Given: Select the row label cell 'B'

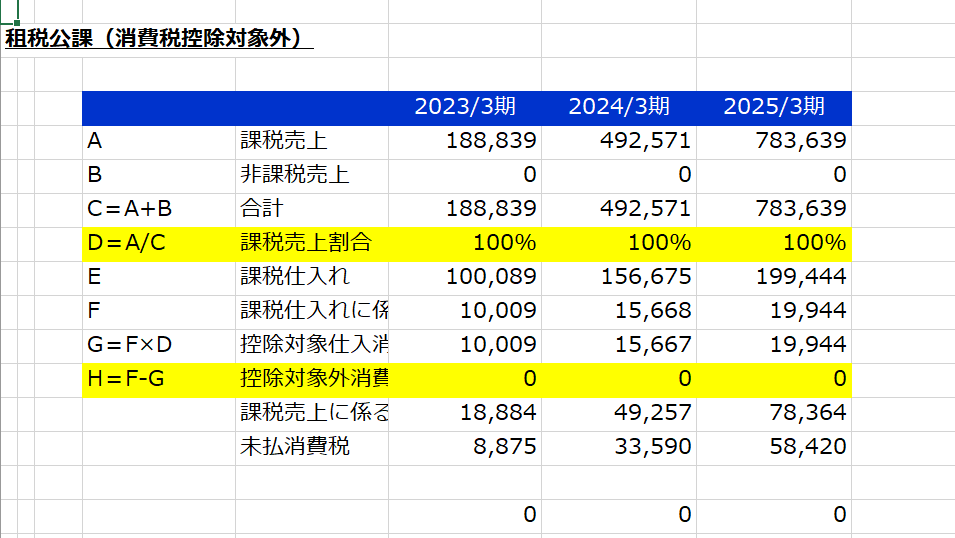Looking at the screenshot, I should pos(159,175).
